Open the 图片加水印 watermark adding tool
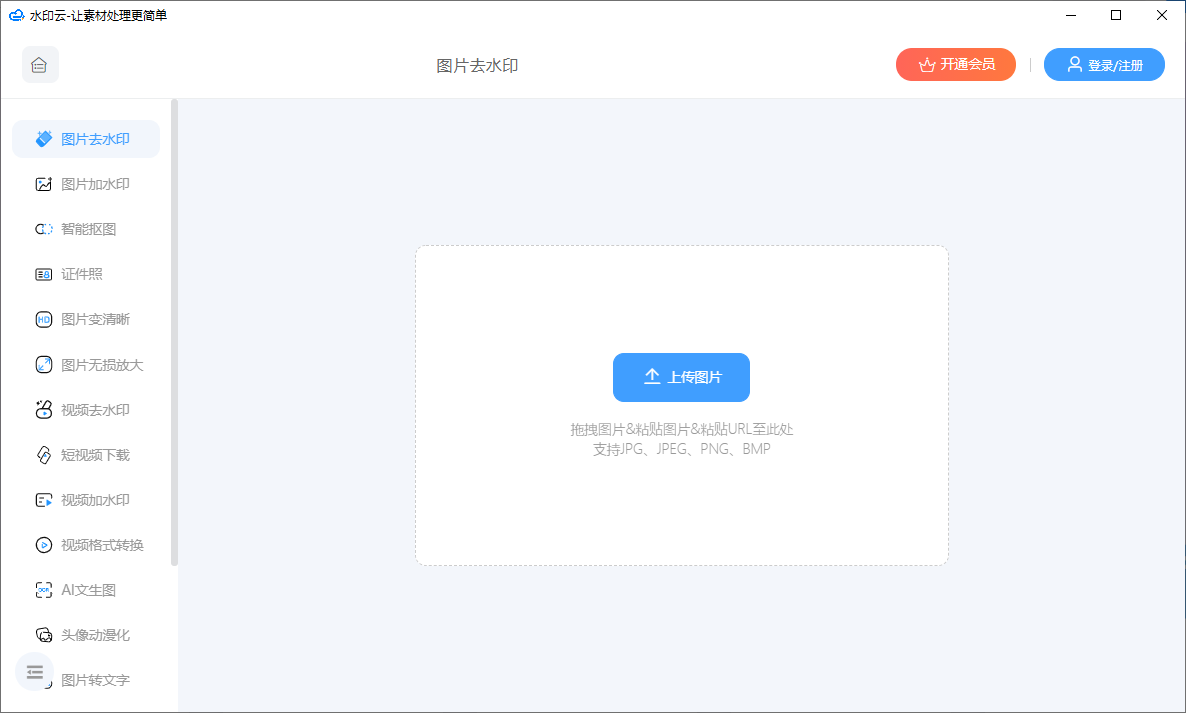This screenshot has height=713, width=1186. tap(86, 183)
